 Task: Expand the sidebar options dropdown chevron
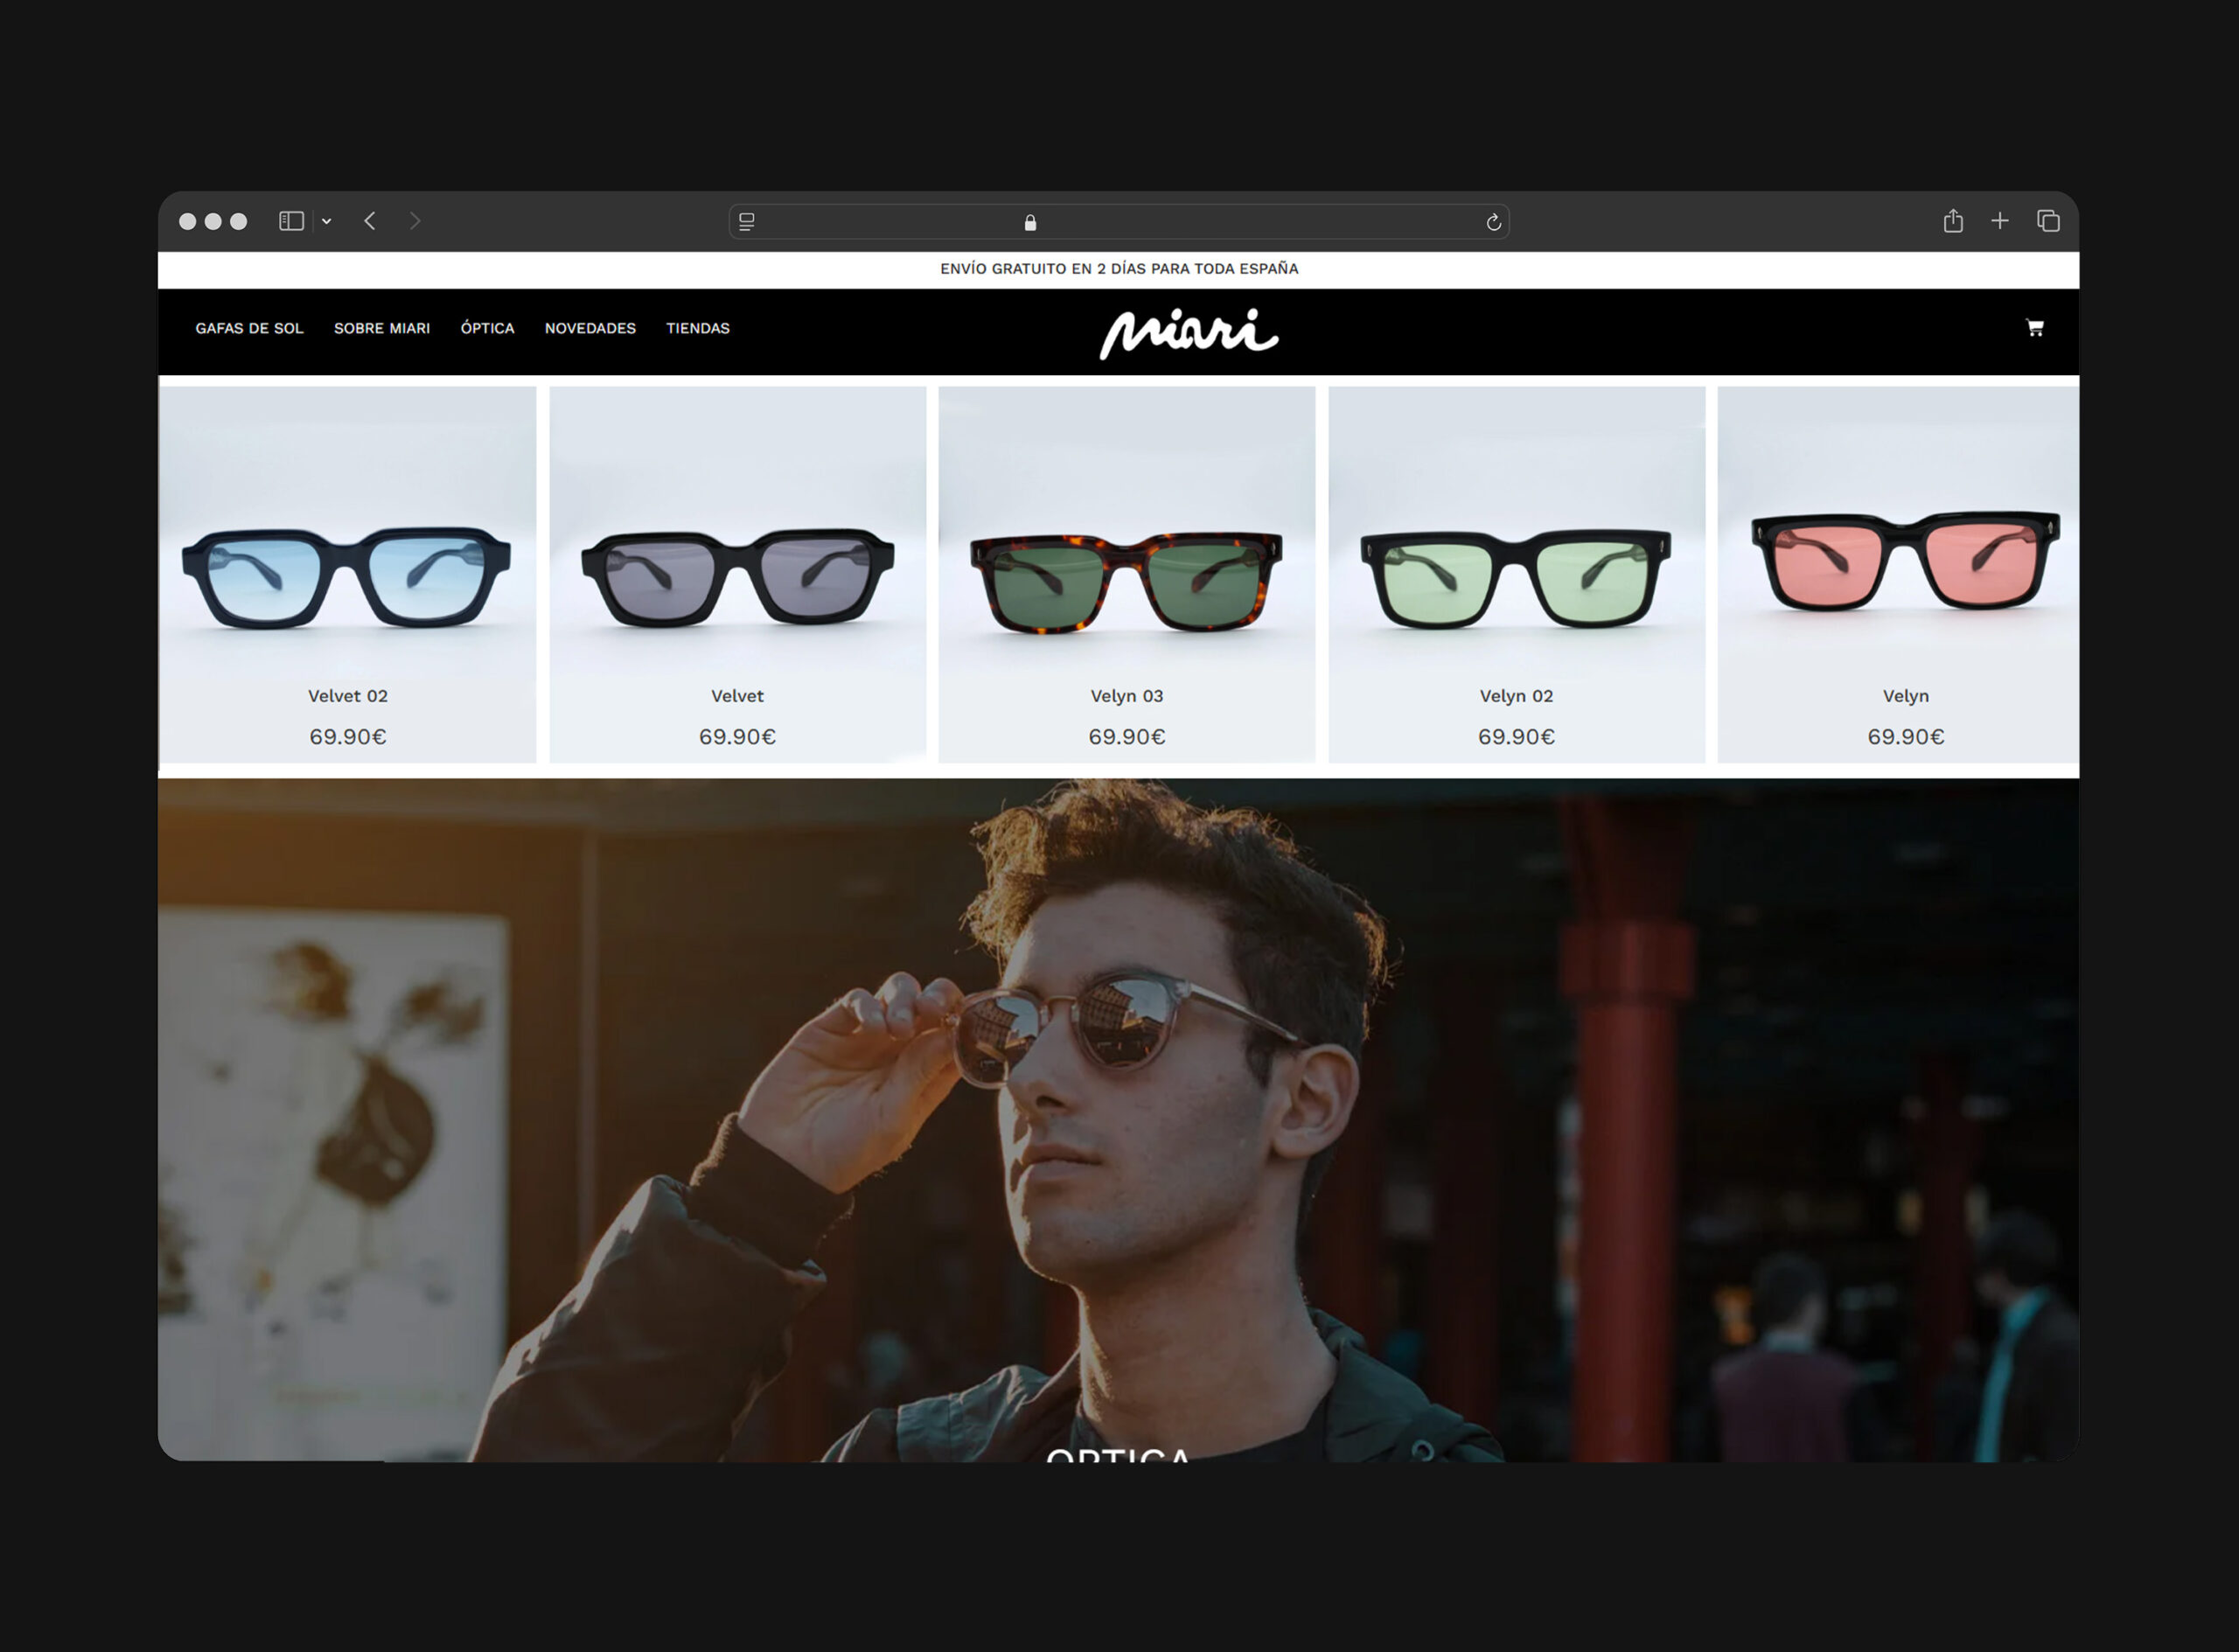327,221
